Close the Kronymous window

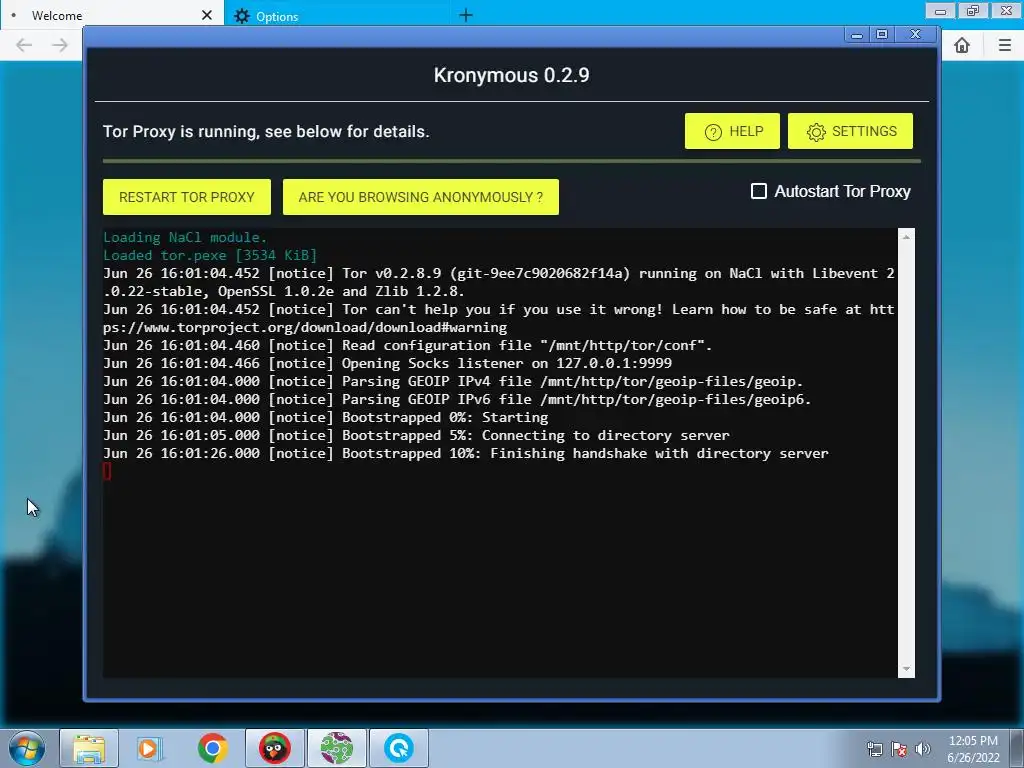(x=916, y=35)
